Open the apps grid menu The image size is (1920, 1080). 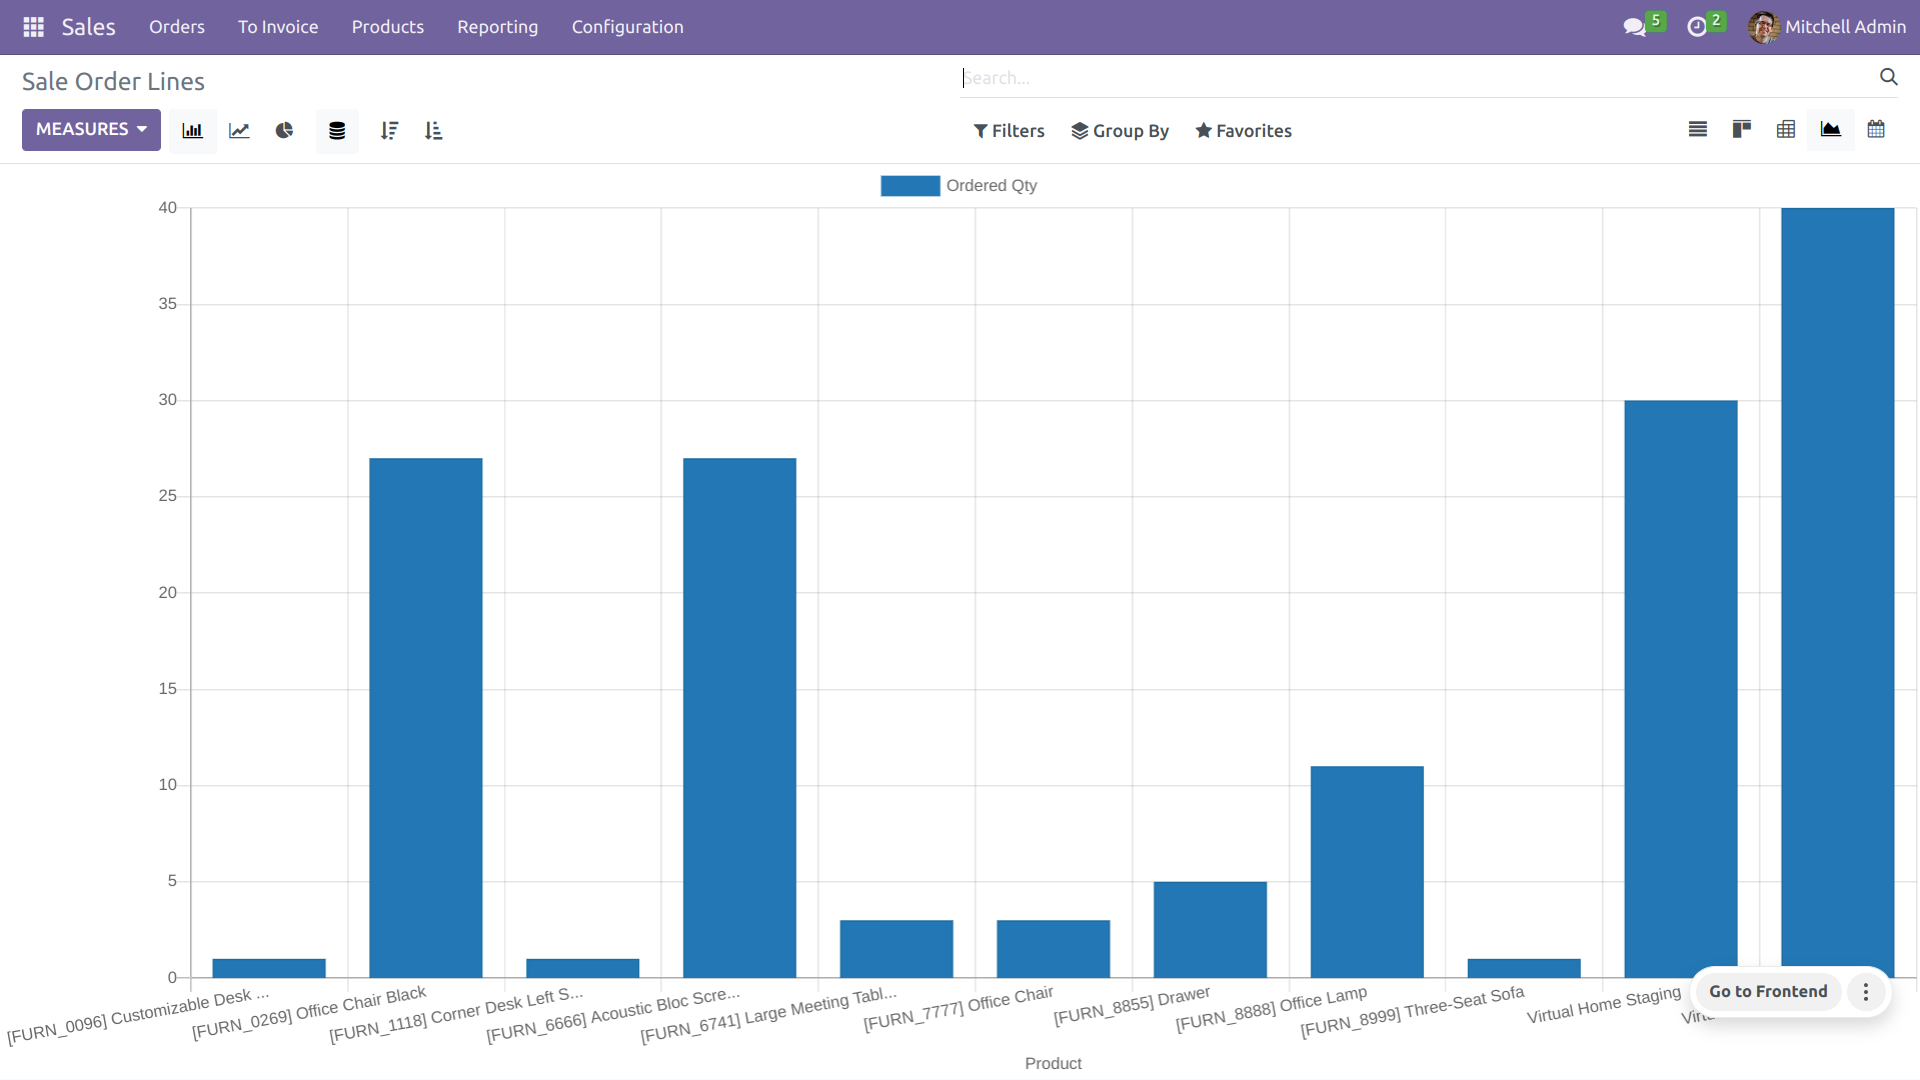[x=33, y=27]
